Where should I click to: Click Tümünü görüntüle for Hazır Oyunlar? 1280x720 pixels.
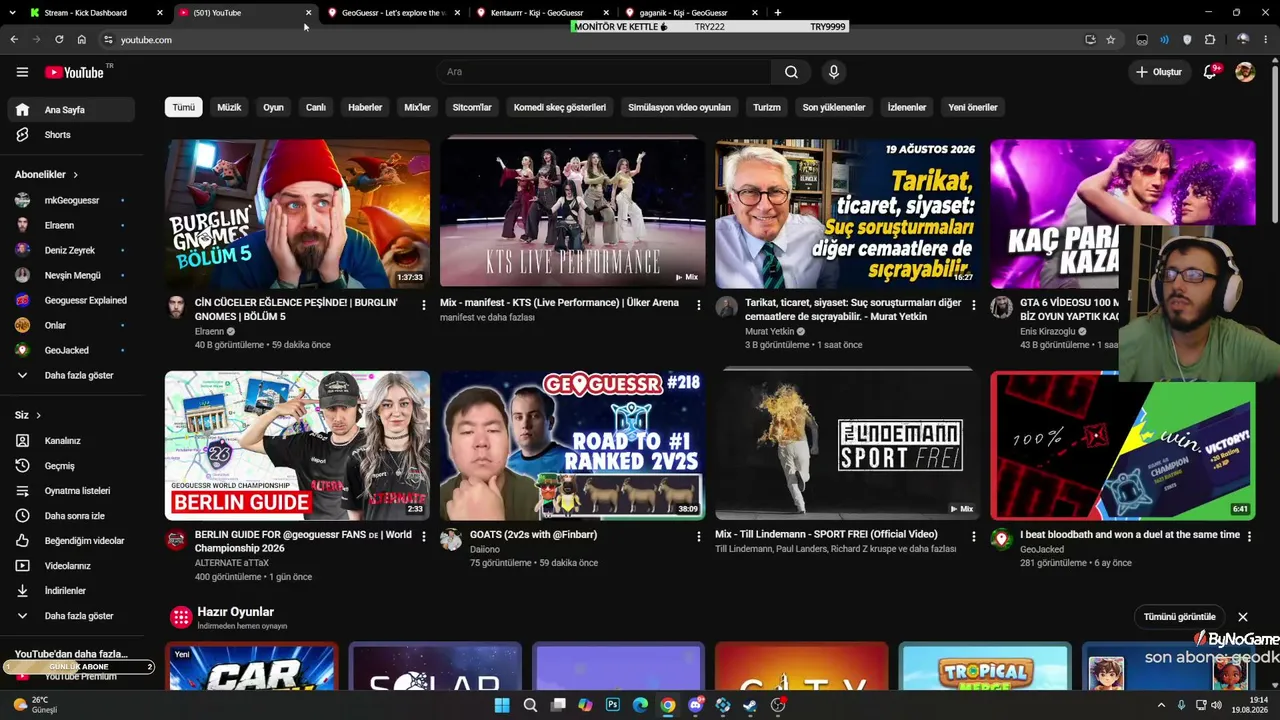coord(1180,617)
